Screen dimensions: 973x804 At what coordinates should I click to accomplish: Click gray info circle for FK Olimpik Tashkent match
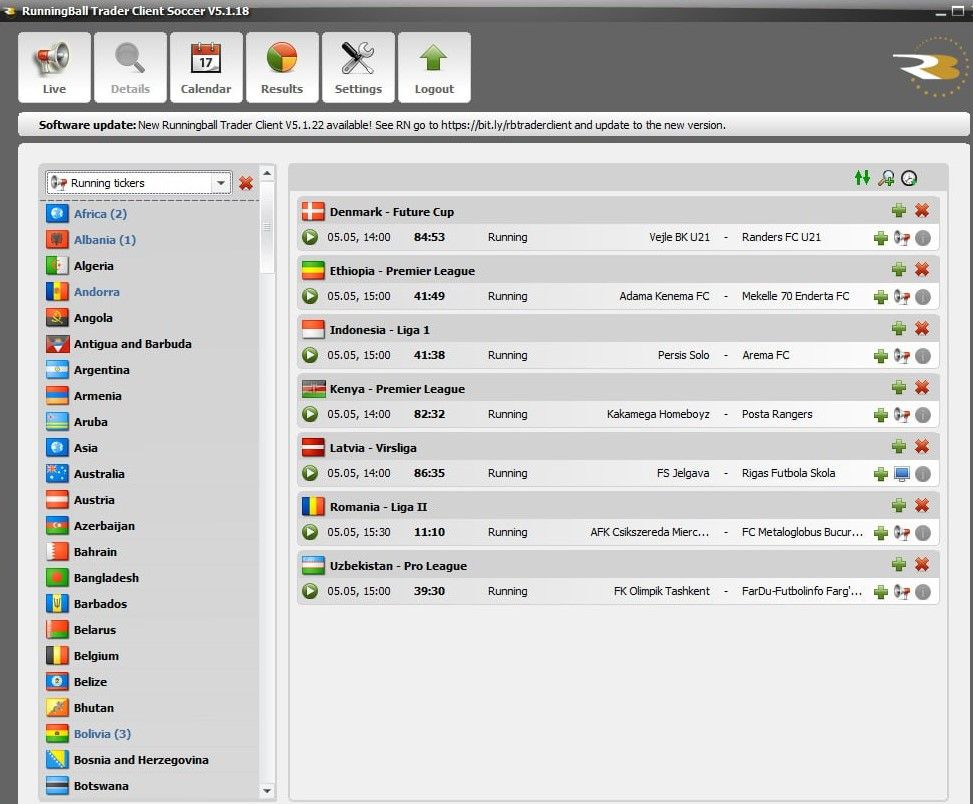pos(923,592)
